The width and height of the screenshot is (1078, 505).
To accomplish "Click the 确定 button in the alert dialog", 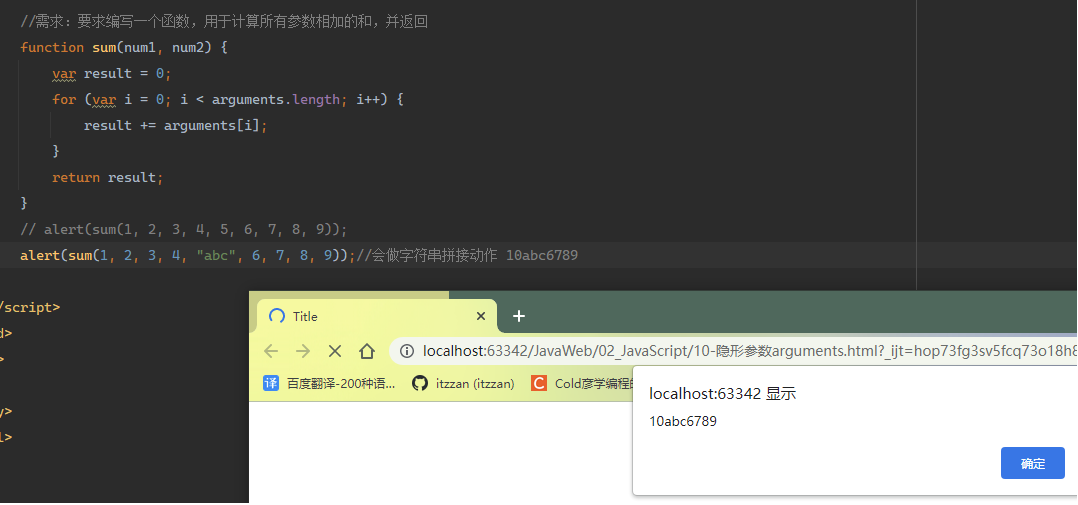I will [x=1032, y=463].
